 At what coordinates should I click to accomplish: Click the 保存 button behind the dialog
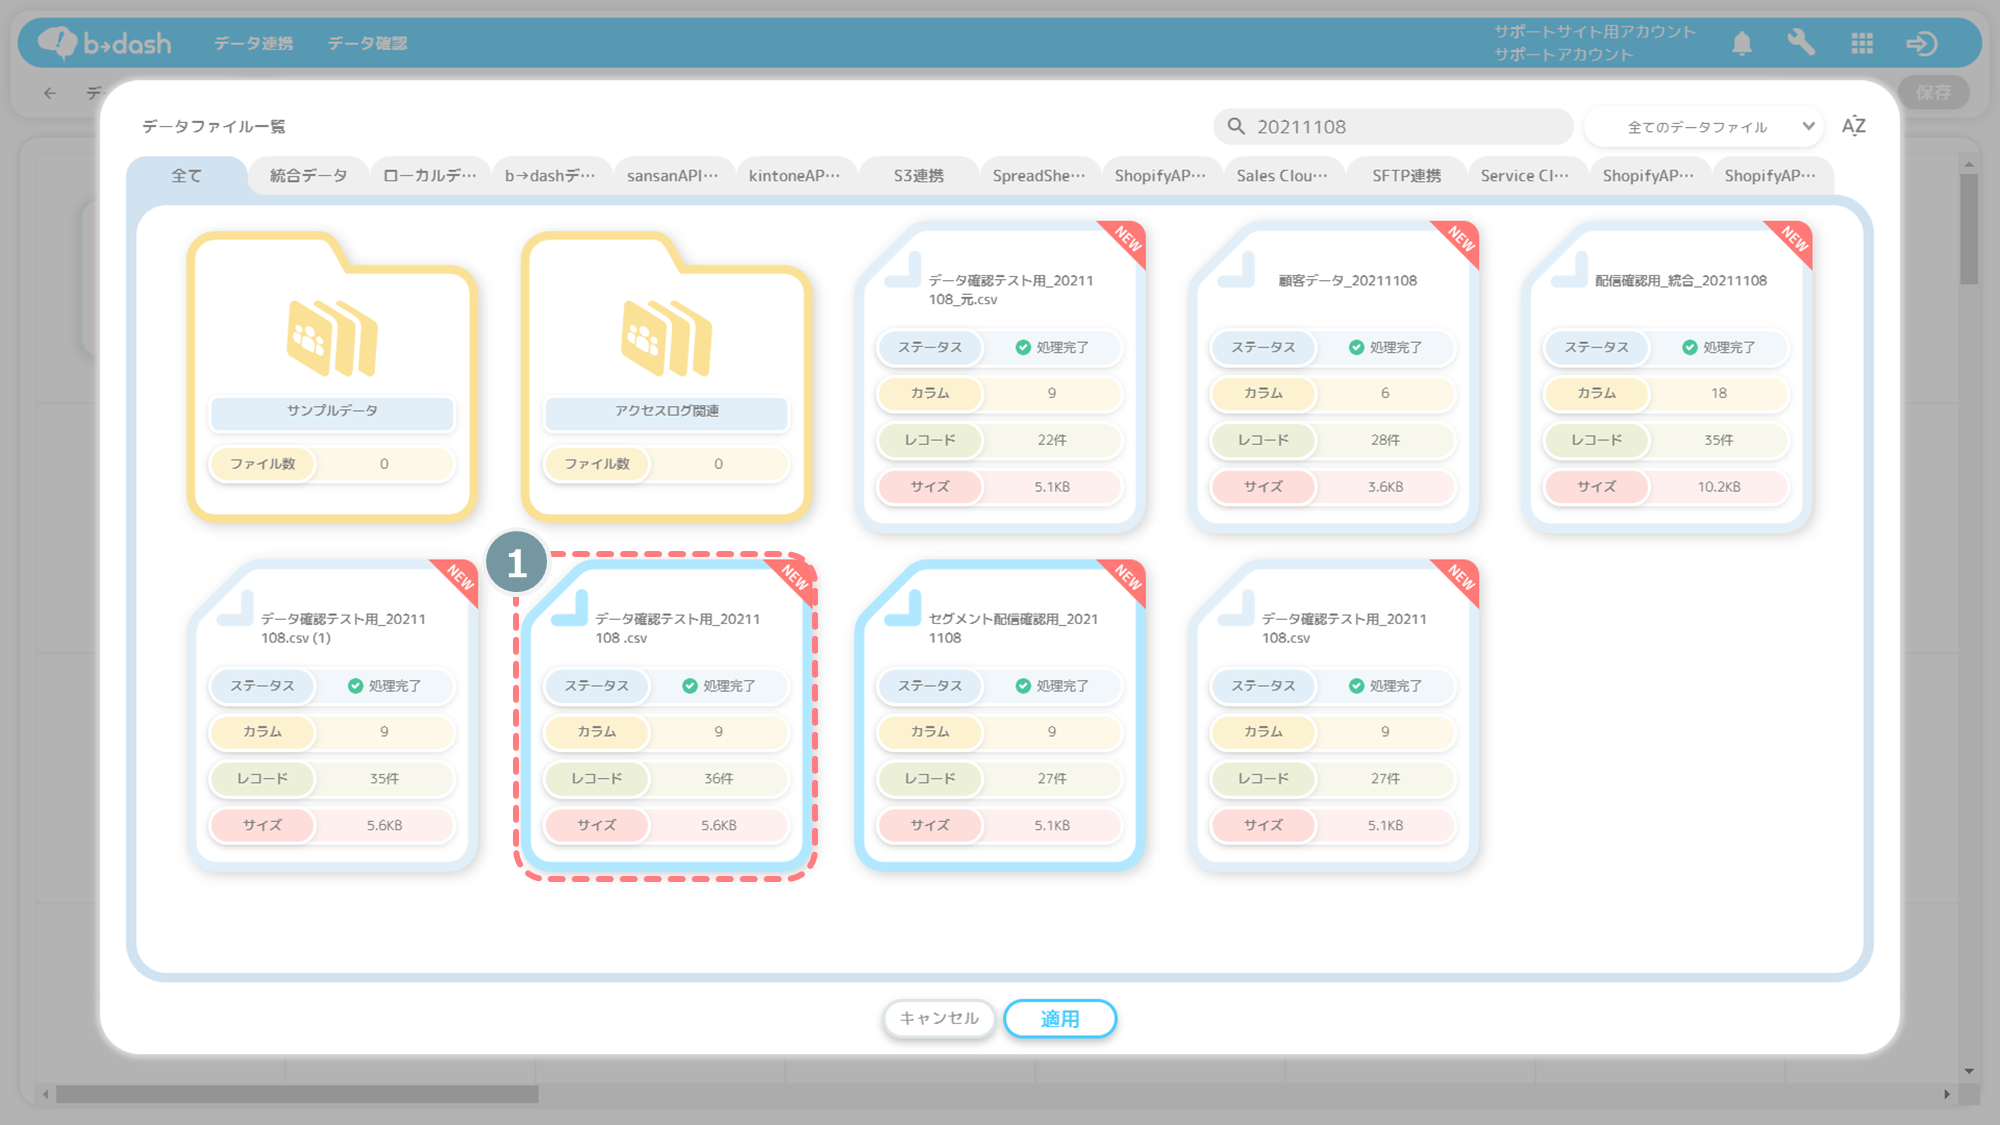1934,93
